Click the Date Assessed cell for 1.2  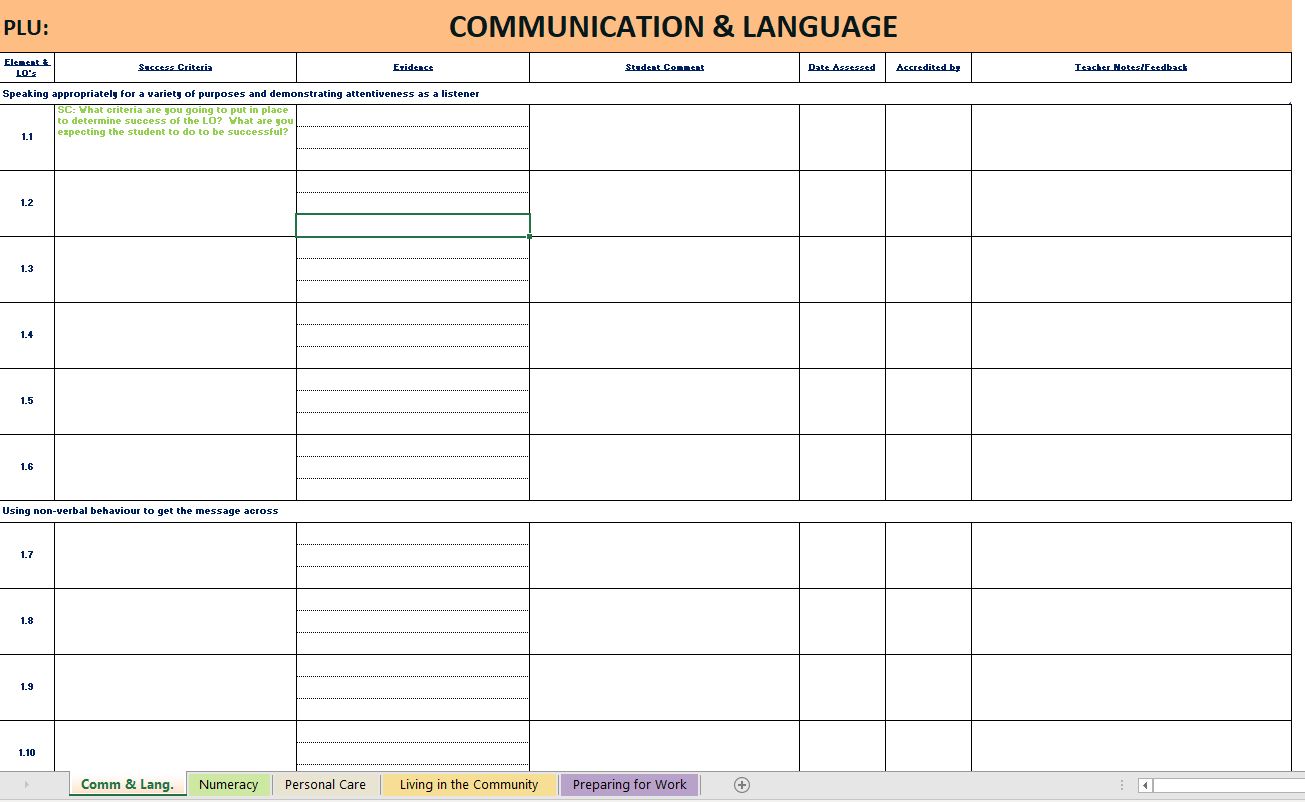842,203
